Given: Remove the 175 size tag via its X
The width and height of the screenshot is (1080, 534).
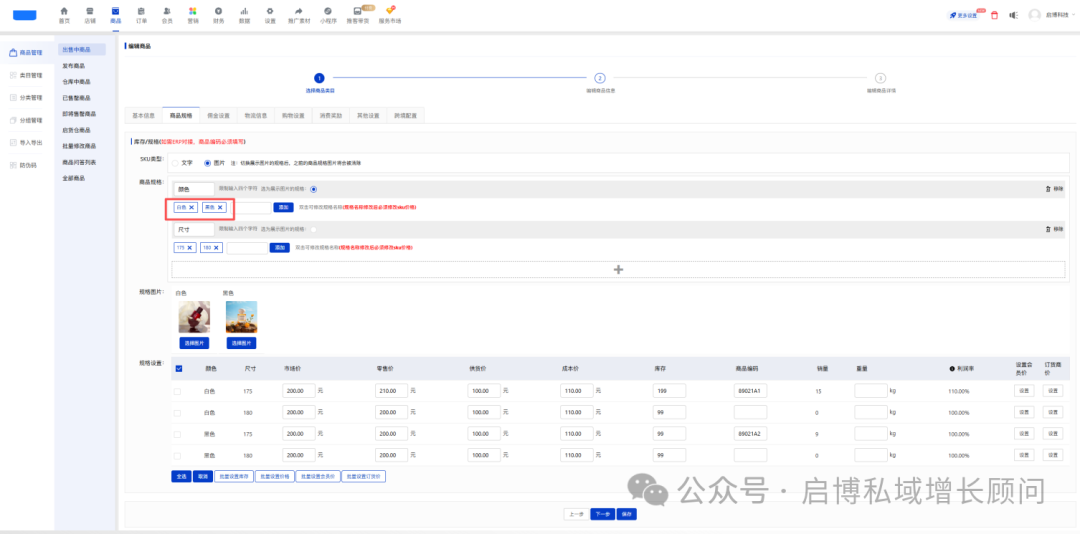Looking at the screenshot, I should pyautogui.click(x=190, y=247).
